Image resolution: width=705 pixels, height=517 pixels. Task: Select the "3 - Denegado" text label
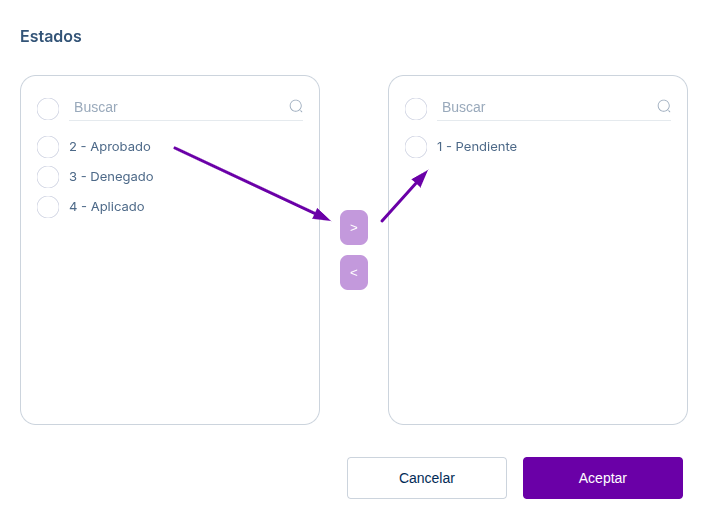(x=111, y=177)
